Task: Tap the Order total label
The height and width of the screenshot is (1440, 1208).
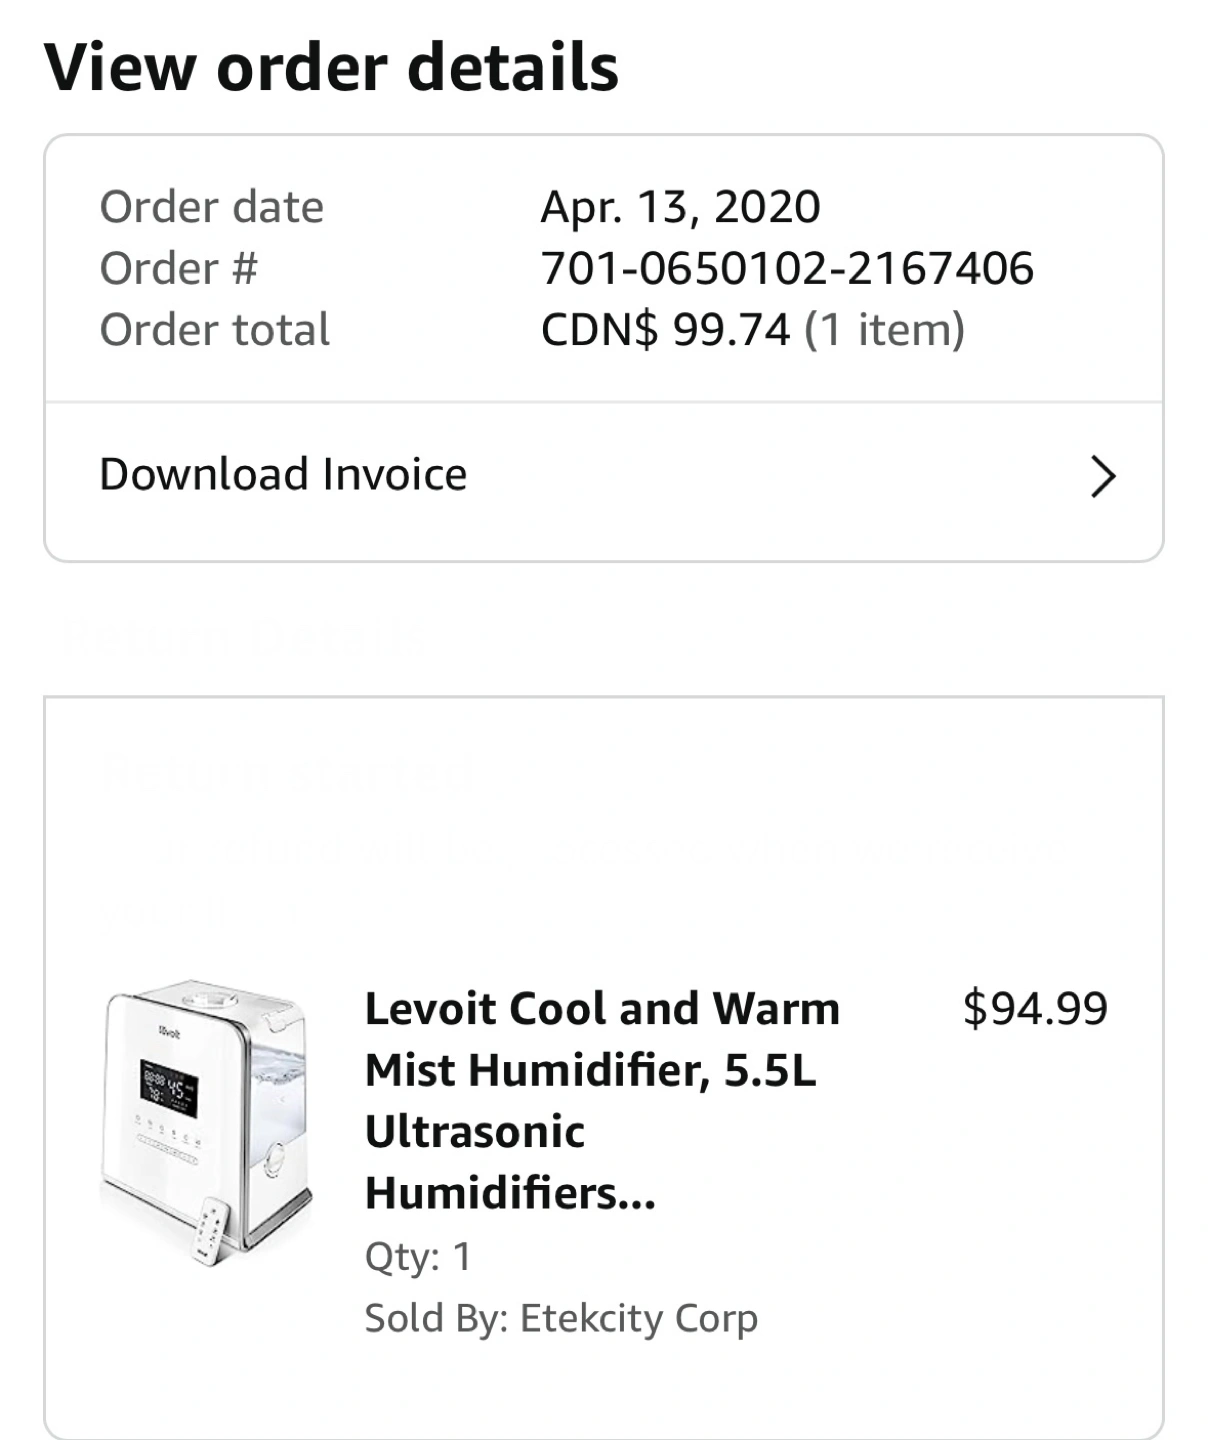Action: click(x=215, y=330)
